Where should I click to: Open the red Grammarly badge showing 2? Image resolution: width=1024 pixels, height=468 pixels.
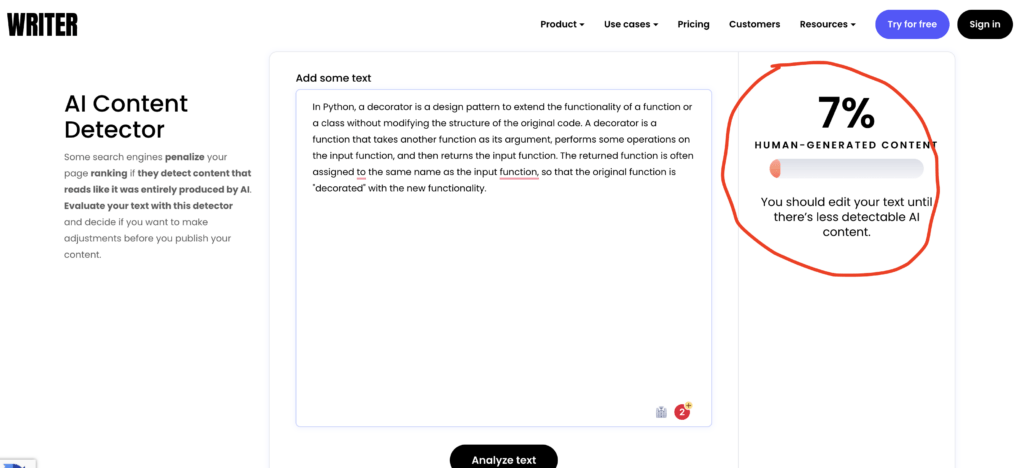click(x=682, y=412)
